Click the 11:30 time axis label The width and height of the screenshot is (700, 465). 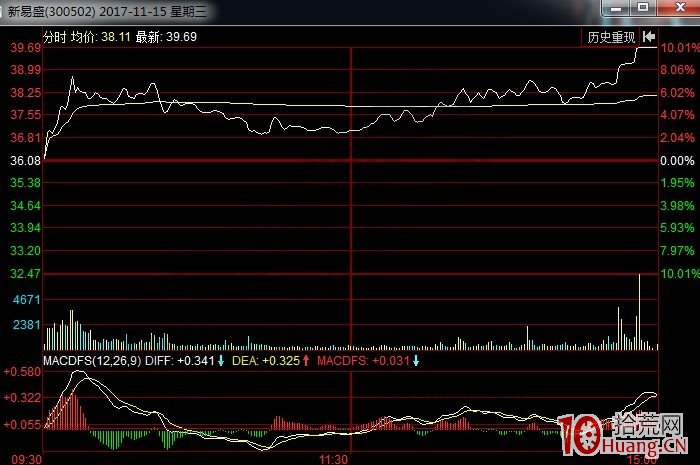click(x=333, y=459)
